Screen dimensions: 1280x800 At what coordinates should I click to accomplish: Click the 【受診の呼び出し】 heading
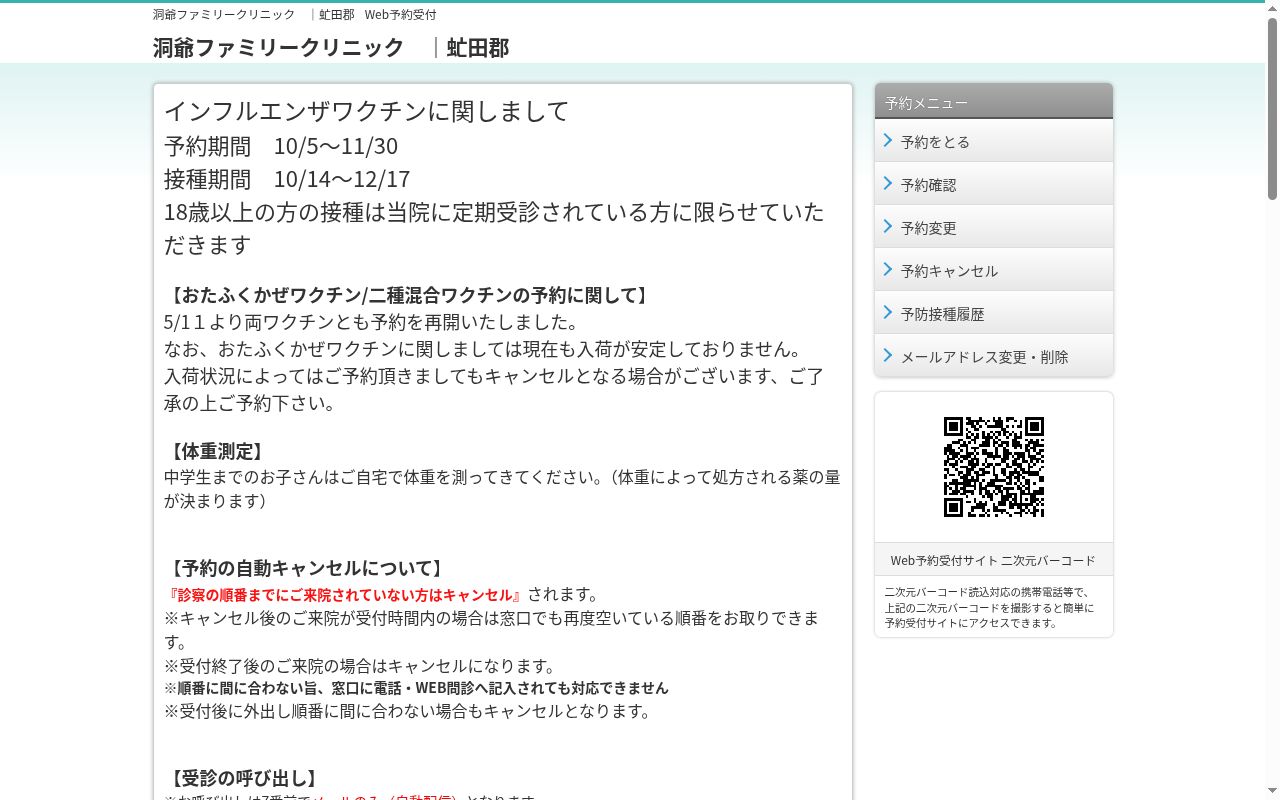pyautogui.click(x=243, y=778)
